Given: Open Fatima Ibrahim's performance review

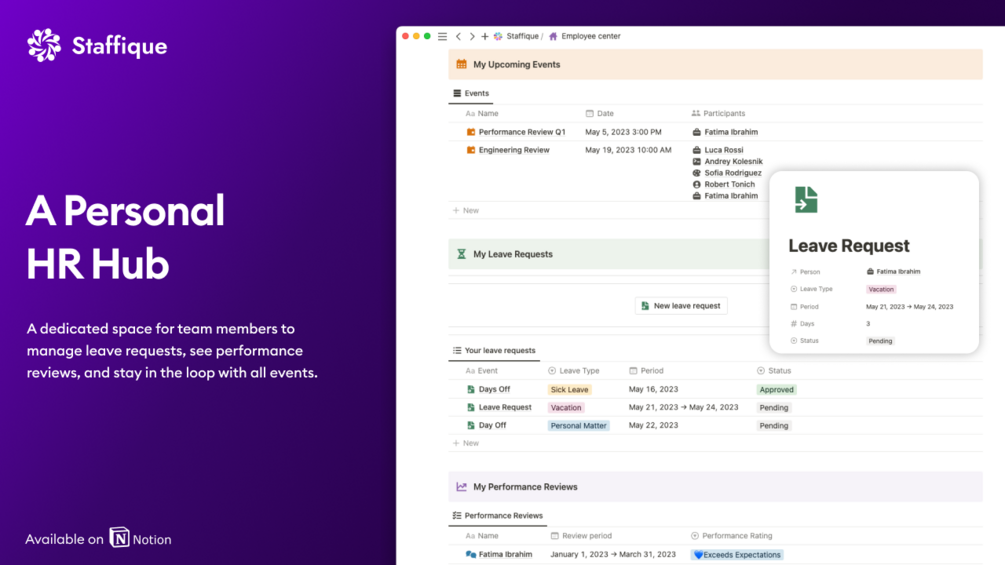Looking at the screenshot, I should (x=505, y=555).
